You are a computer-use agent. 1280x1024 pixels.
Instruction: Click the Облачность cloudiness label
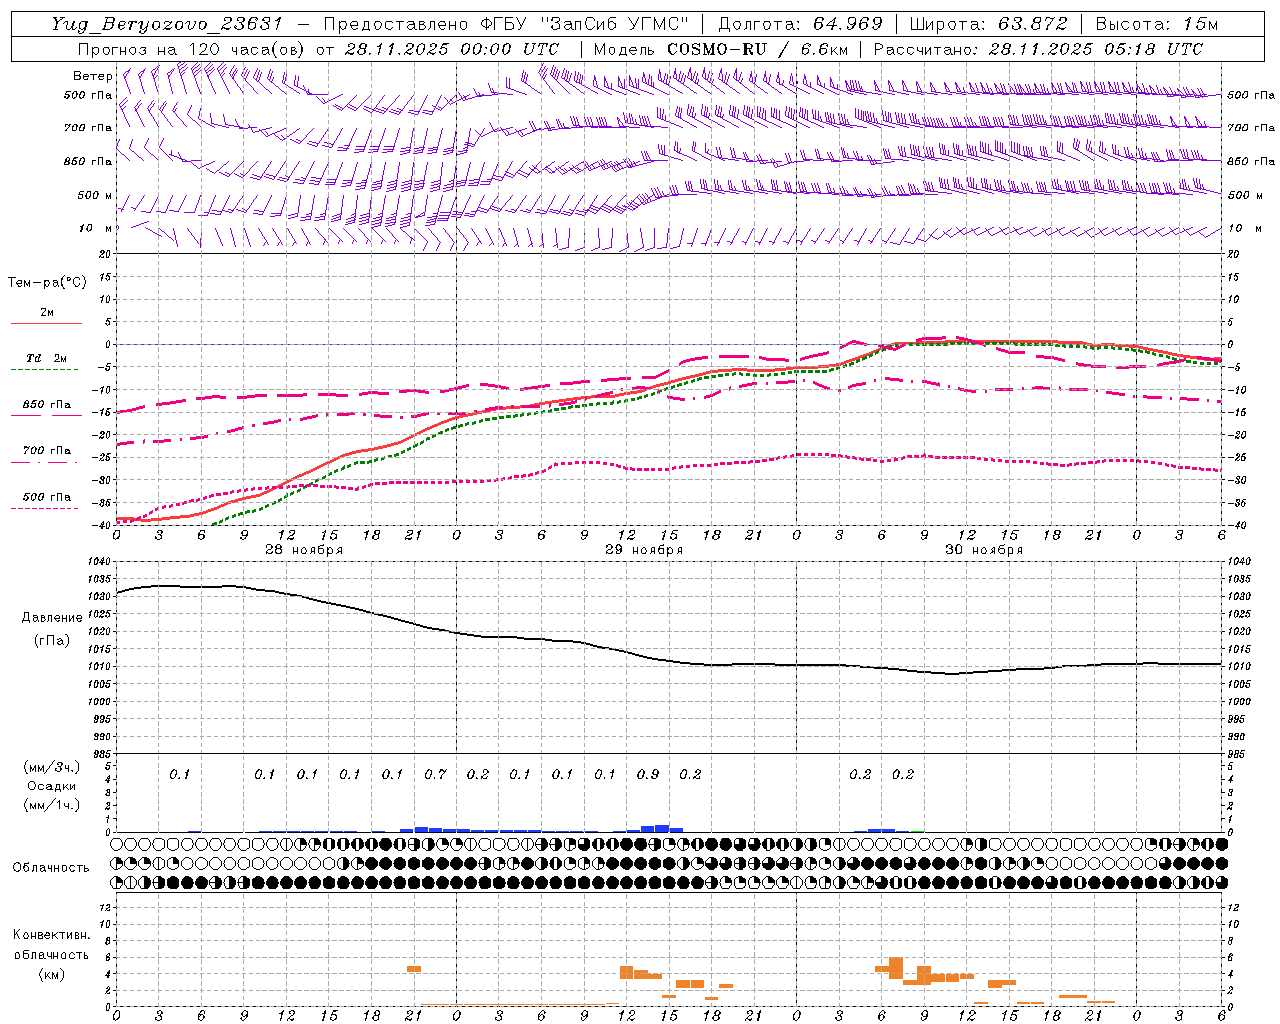(x=51, y=868)
